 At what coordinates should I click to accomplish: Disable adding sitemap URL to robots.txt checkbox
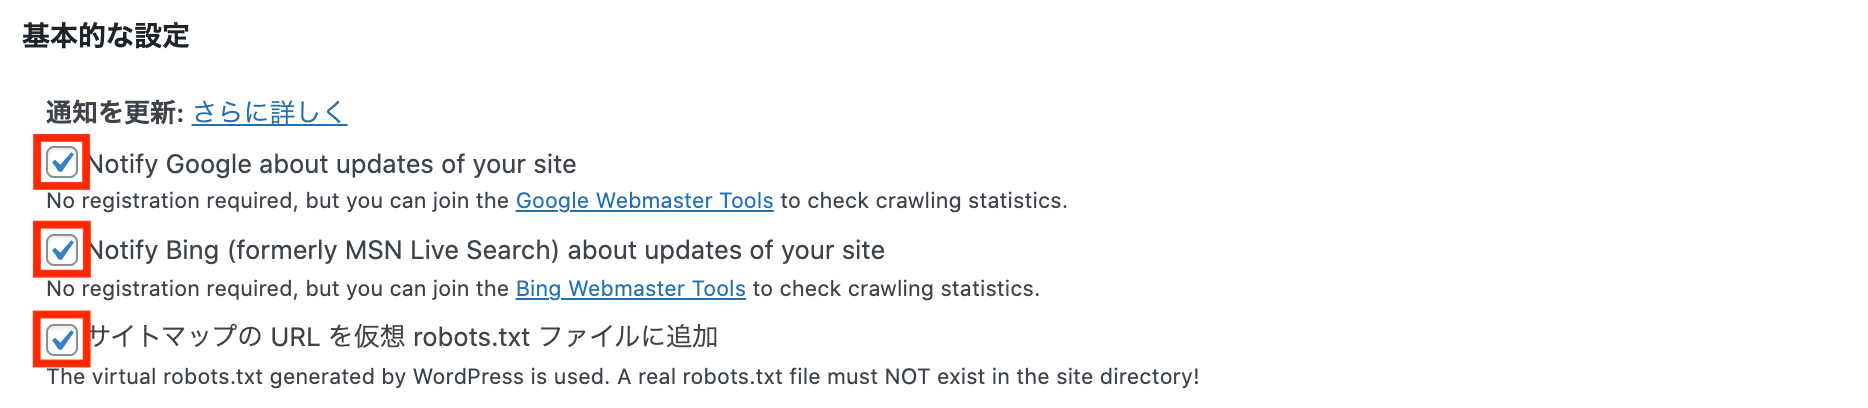click(62, 339)
